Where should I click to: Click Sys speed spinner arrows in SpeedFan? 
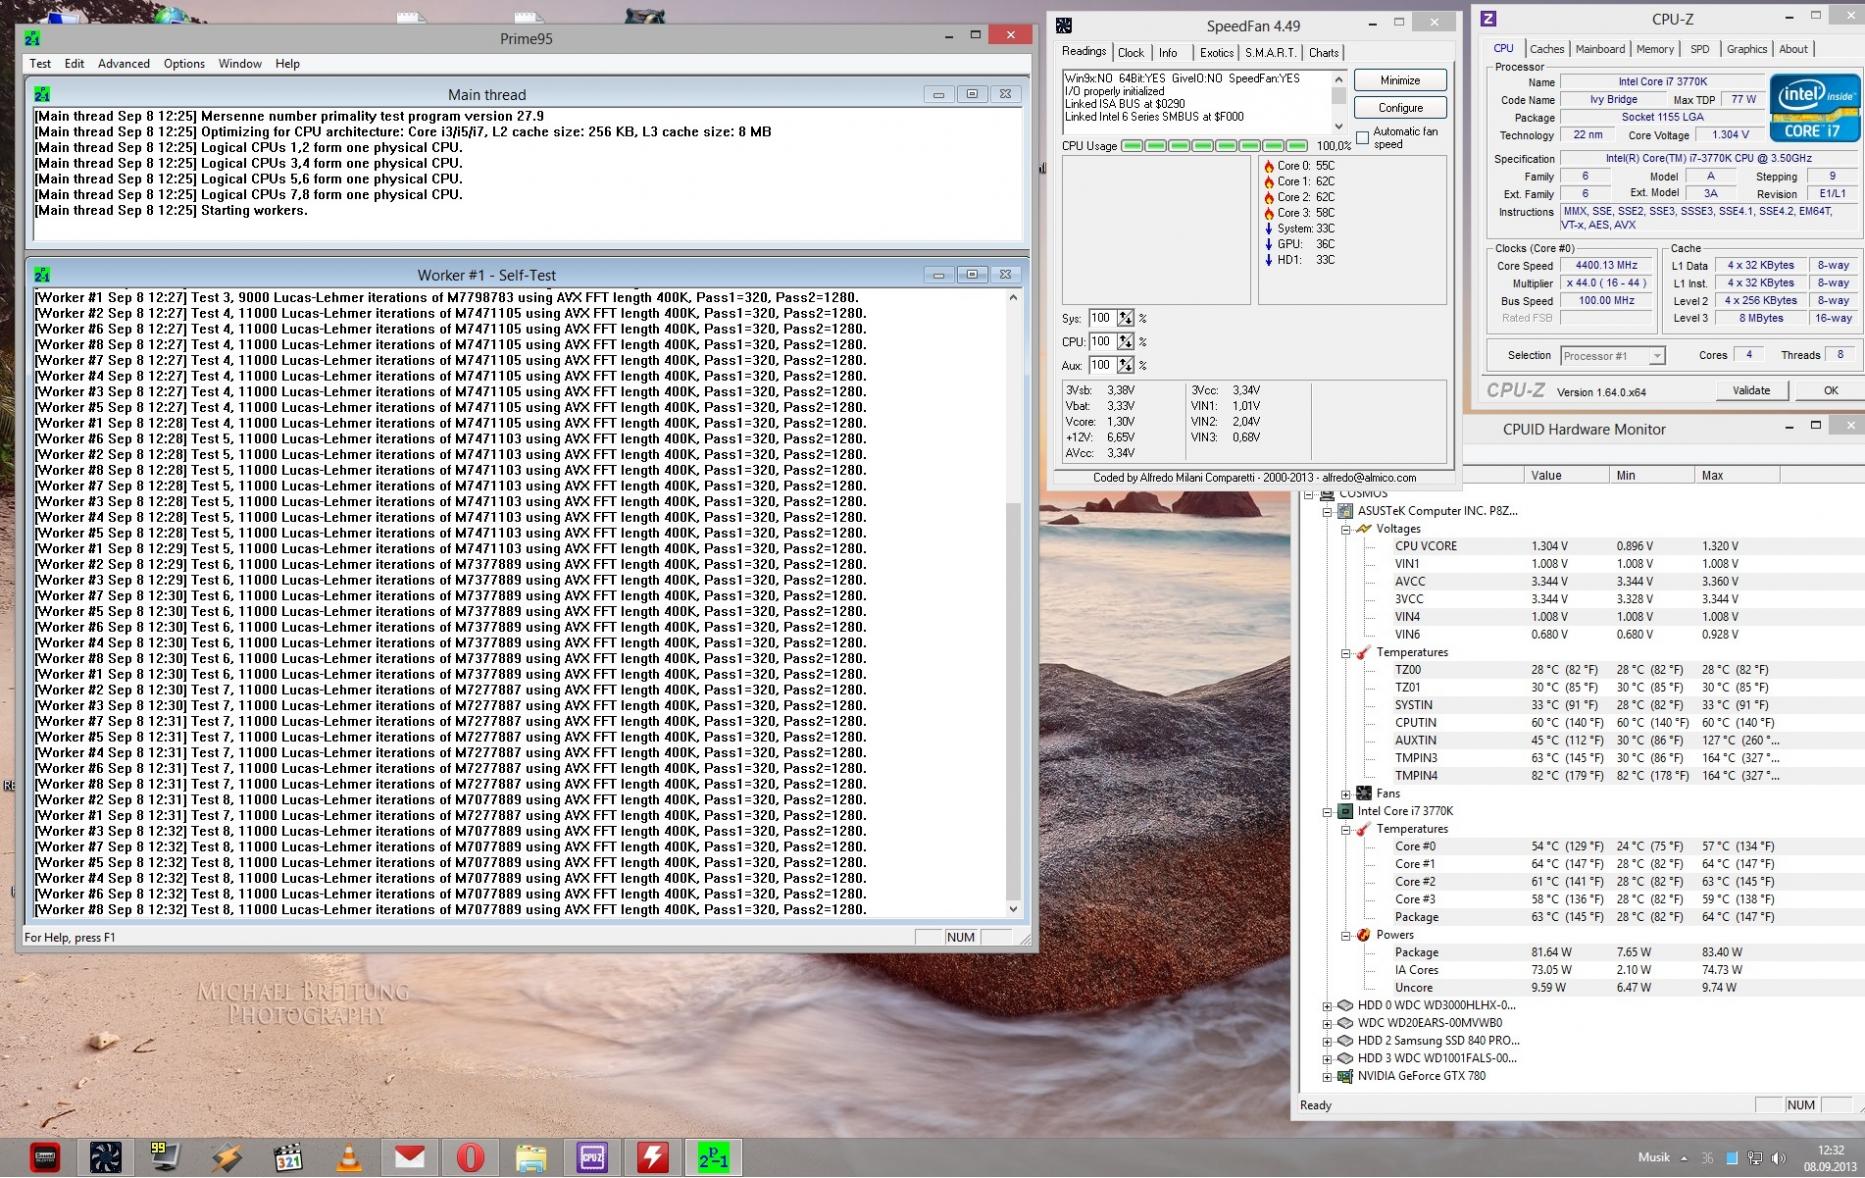pyautogui.click(x=1126, y=318)
